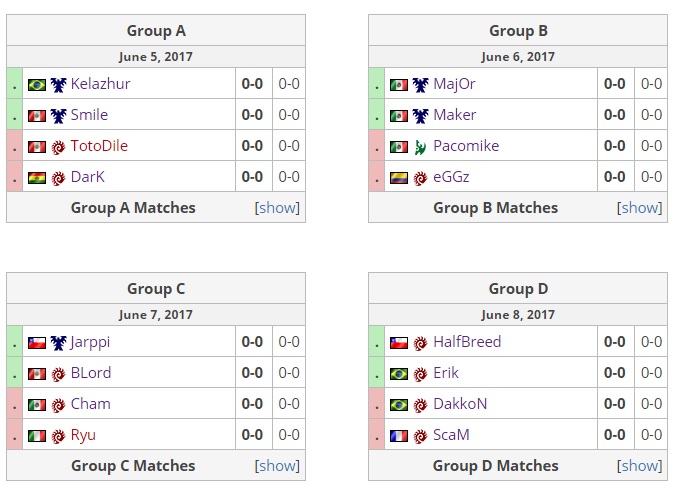Click the Zerg icon beside HalfBreed
This screenshot has height=487, width=677.
click(x=420, y=343)
